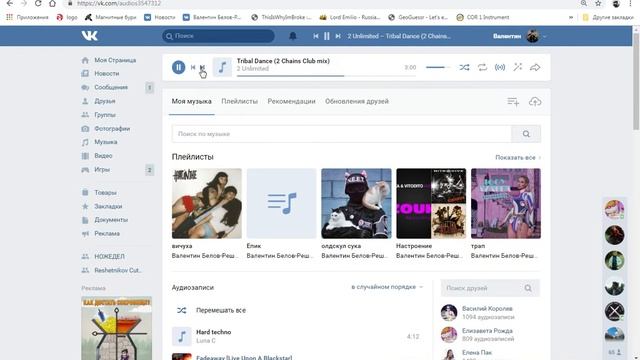Go to Моя Страница in sidebar

115,60
